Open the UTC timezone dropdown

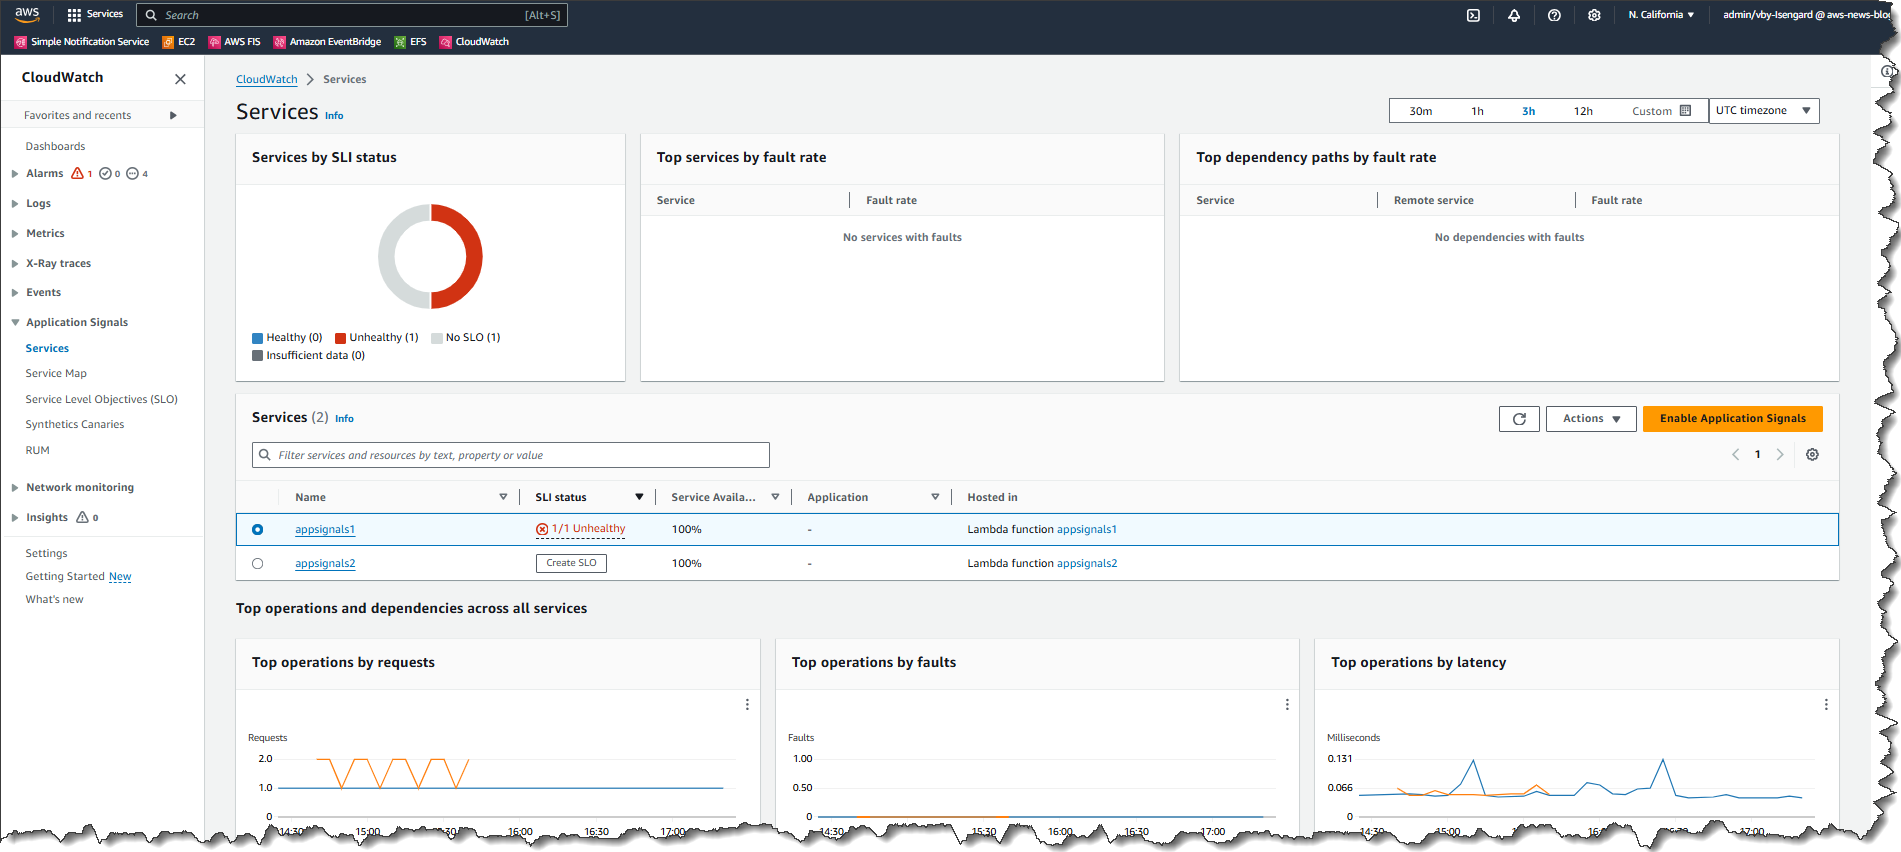click(1764, 111)
